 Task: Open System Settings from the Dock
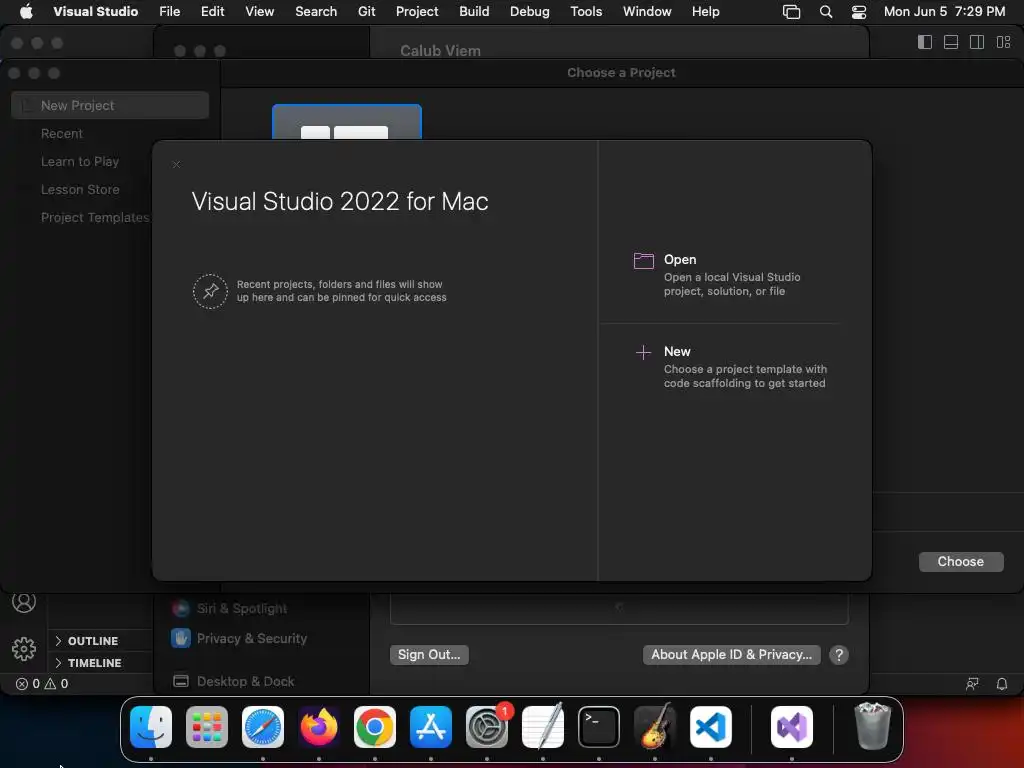click(487, 727)
